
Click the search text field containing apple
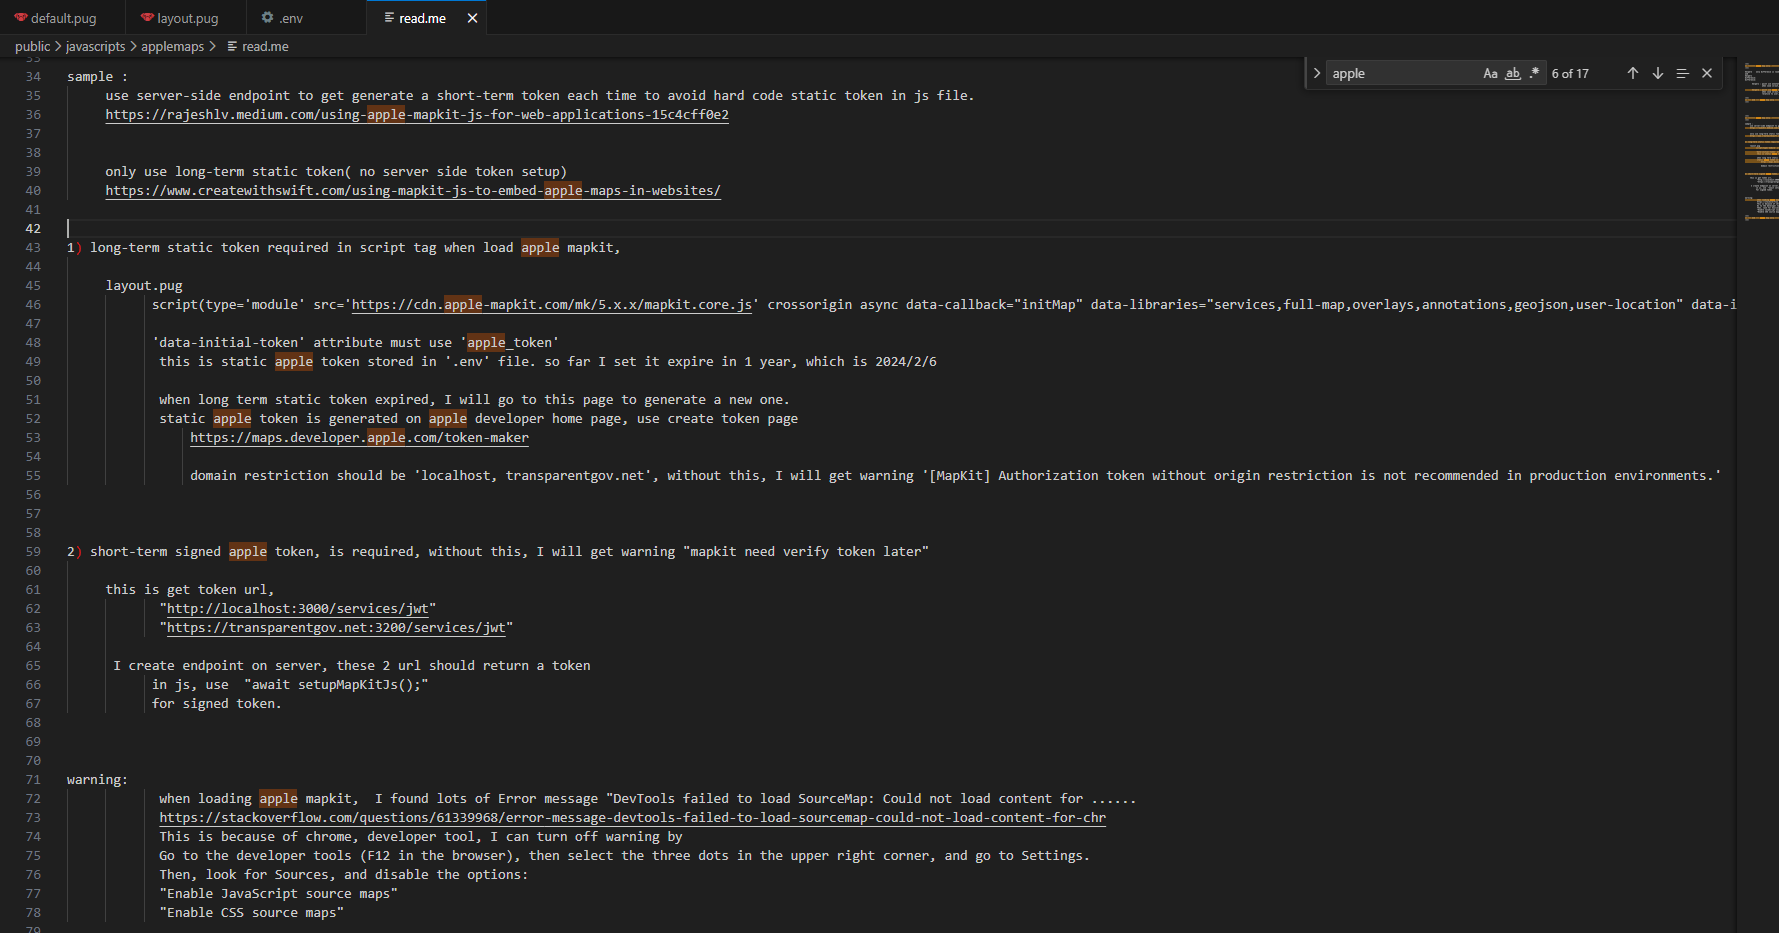pos(1400,73)
